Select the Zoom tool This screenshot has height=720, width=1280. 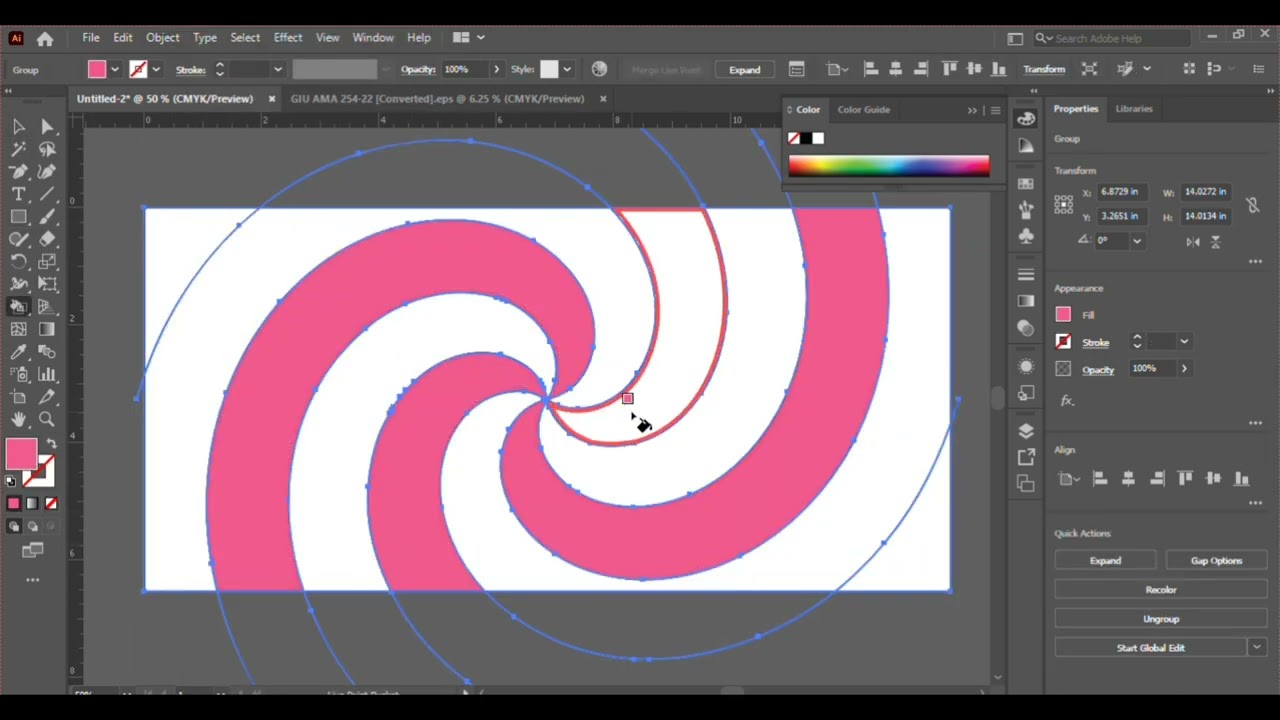(x=47, y=419)
